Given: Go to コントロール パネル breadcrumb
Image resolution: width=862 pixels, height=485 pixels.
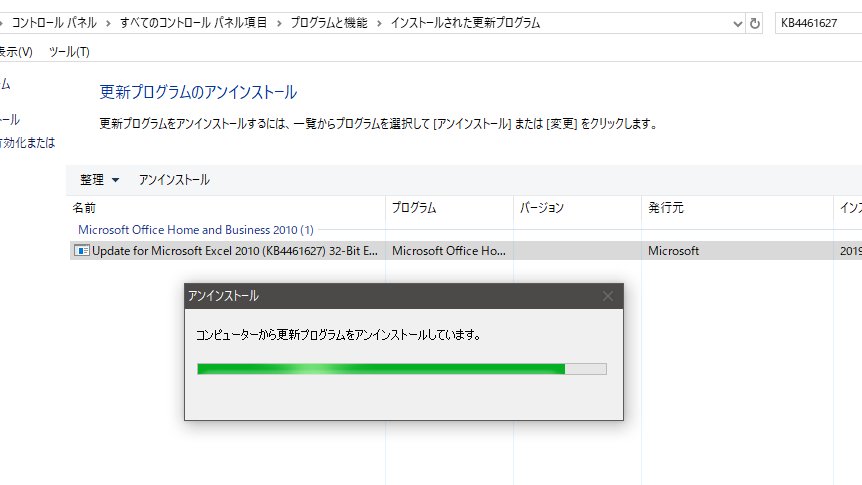Looking at the screenshot, I should [54, 23].
